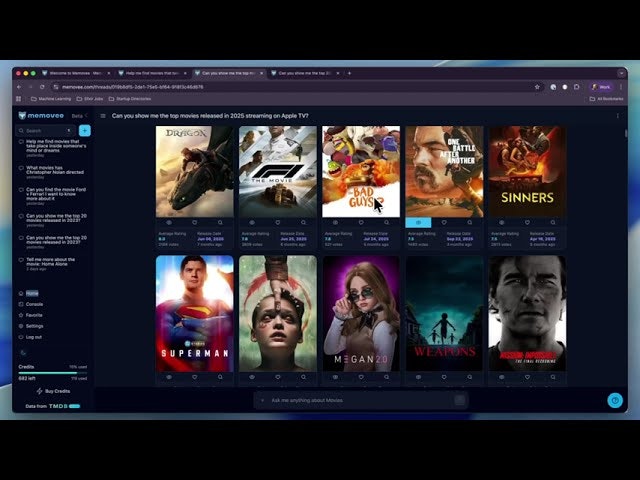Open the tab search chevron at top right

[x=621, y=73]
